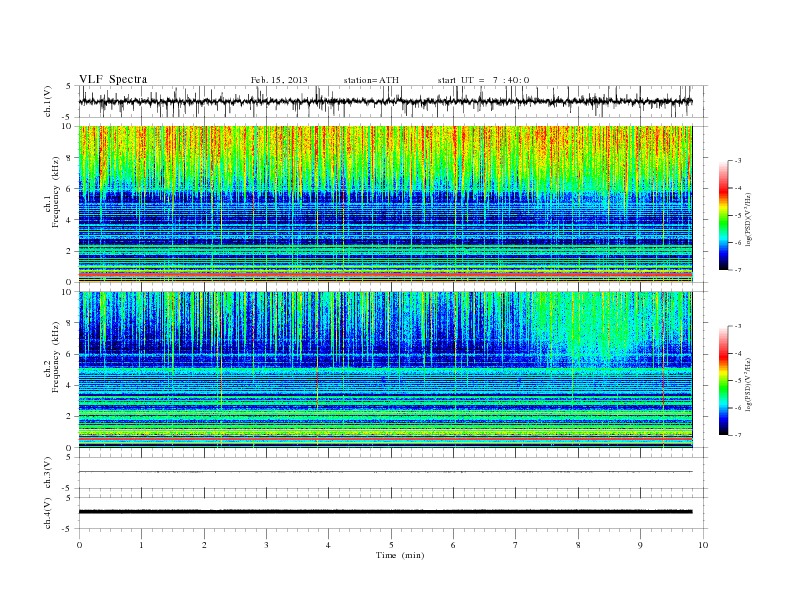The height and width of the screenshot is (612, 792).
Task: Click the ch.1(V) waveform axis label
Action: click(48, 101)
